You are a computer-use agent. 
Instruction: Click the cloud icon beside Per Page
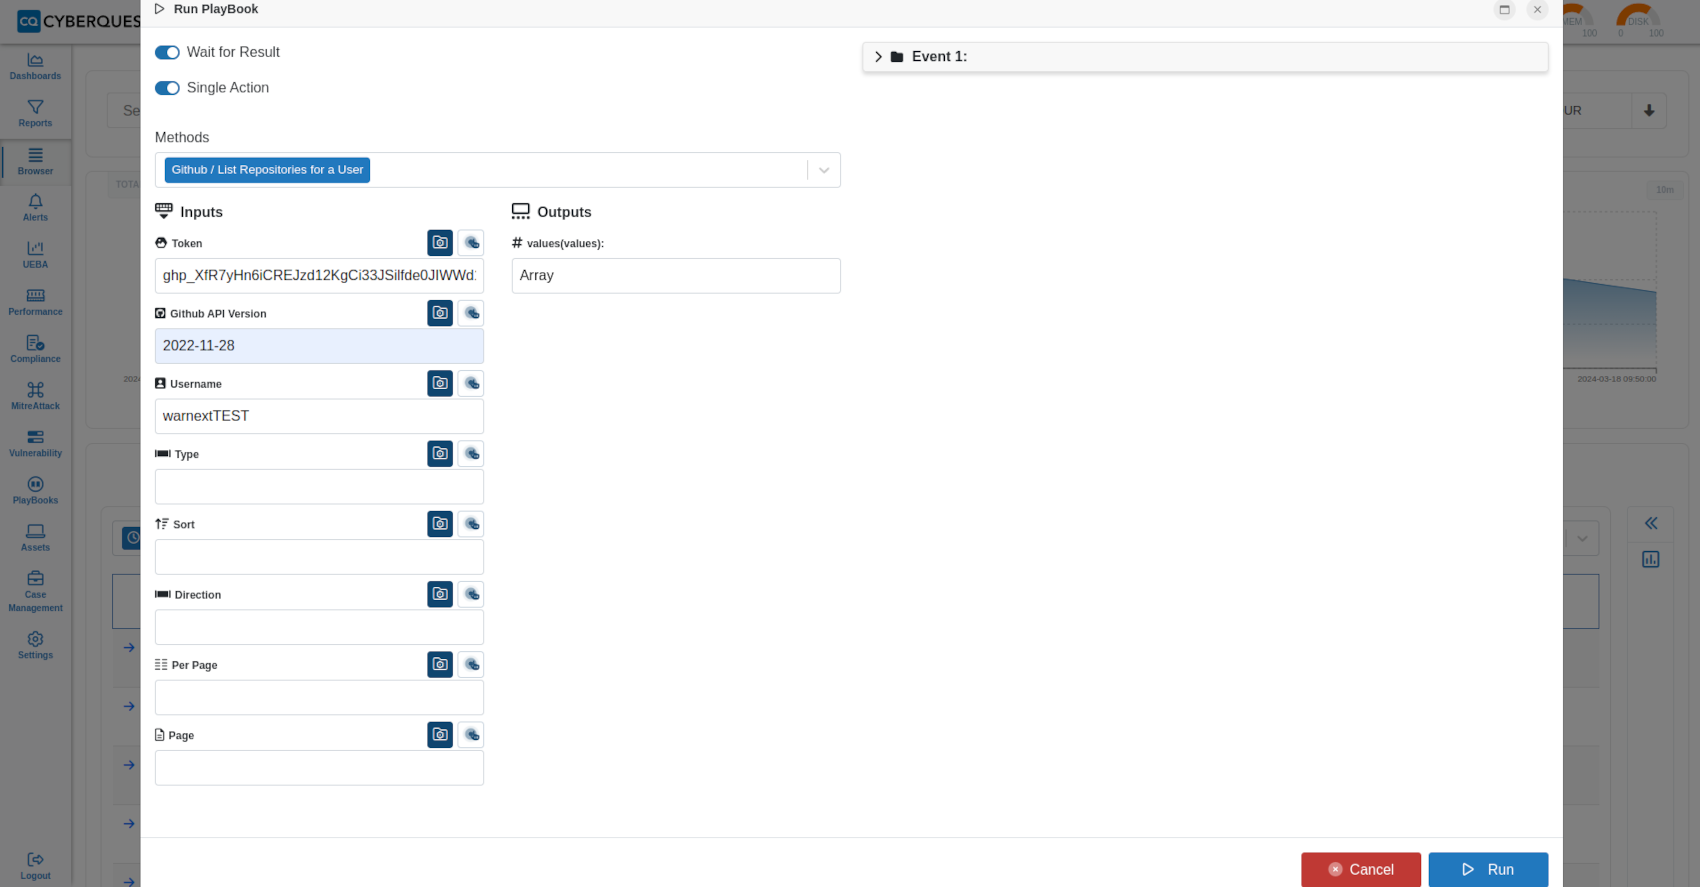pyautogui.click(x=471, y=664)
